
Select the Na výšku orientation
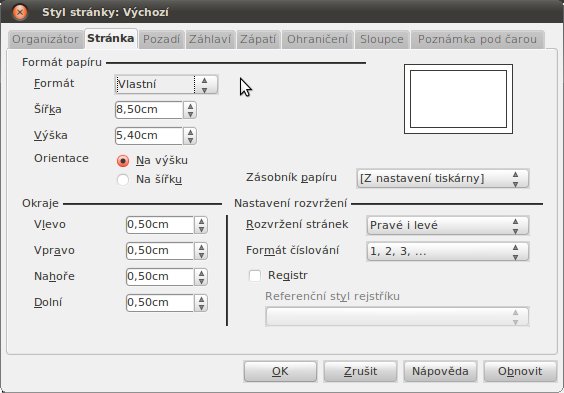123,161
